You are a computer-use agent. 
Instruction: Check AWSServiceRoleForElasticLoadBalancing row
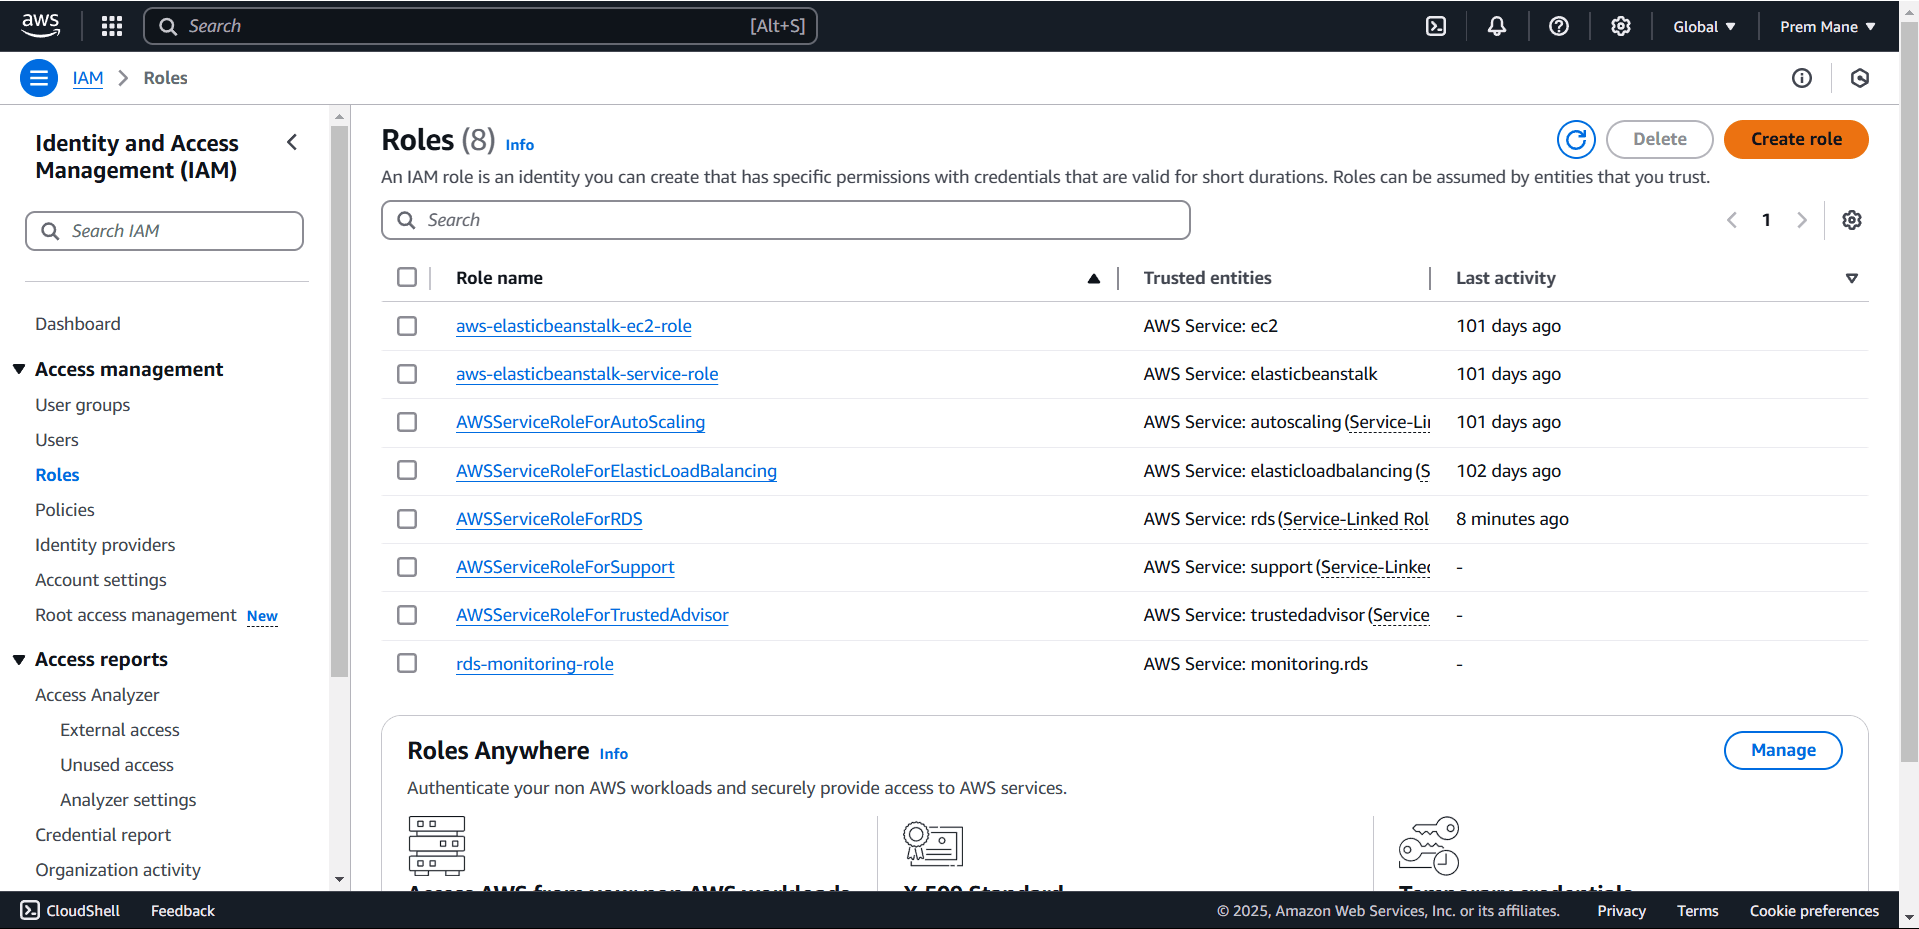click(x=407, y=470)
